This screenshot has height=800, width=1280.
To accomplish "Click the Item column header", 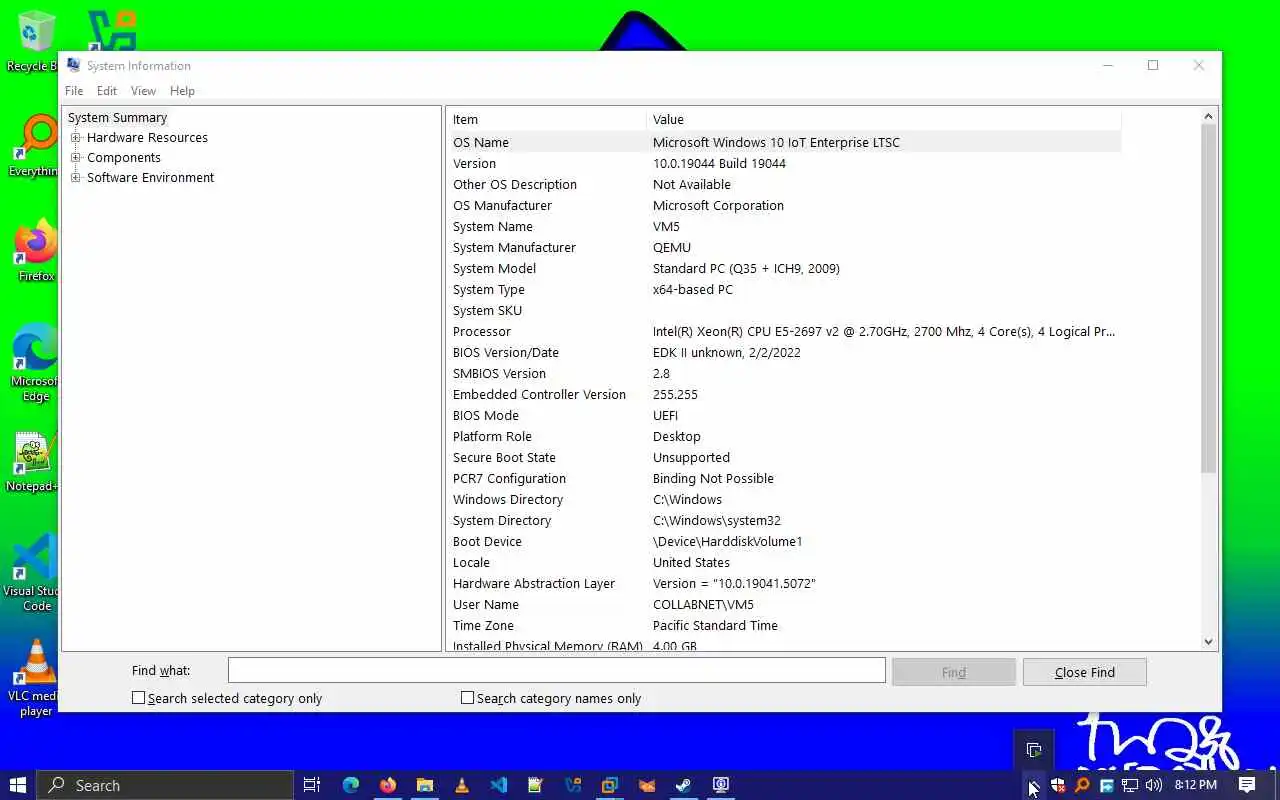I will [x=546, y=119].
